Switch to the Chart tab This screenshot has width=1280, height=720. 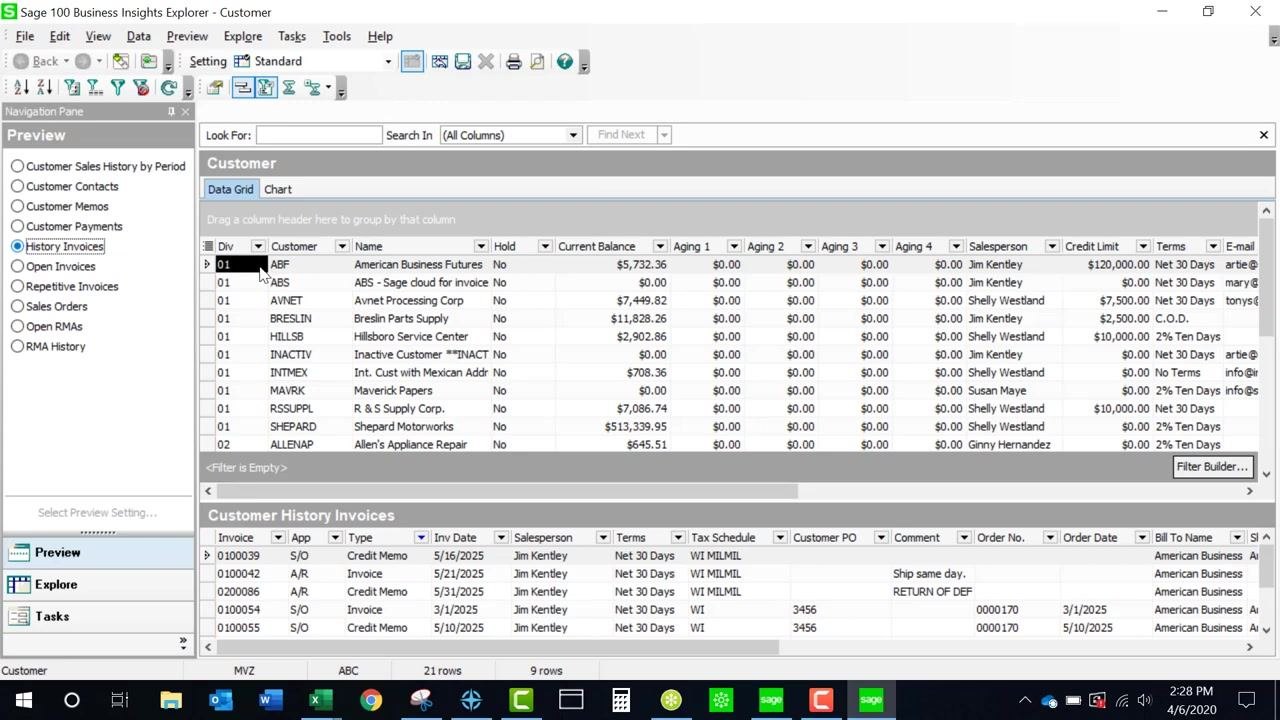click(278, 189)
